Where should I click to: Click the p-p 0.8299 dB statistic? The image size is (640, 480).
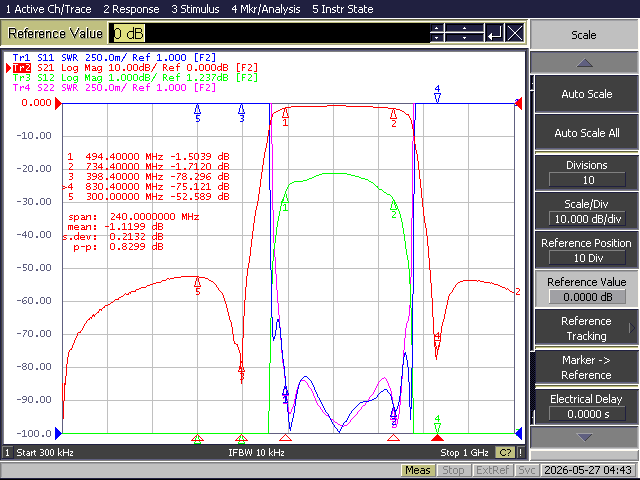118,247
